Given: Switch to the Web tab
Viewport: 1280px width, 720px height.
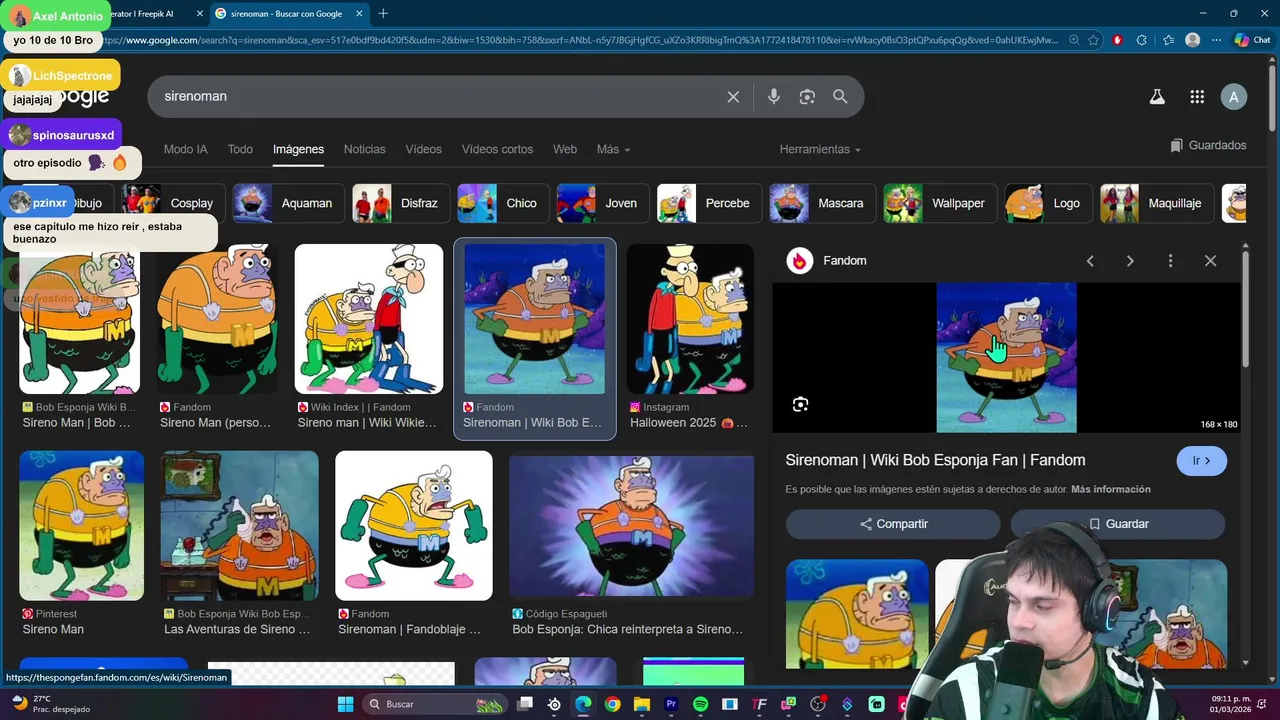Looking at the screenshot, I should pyautogui.click(x=565, y=149).
